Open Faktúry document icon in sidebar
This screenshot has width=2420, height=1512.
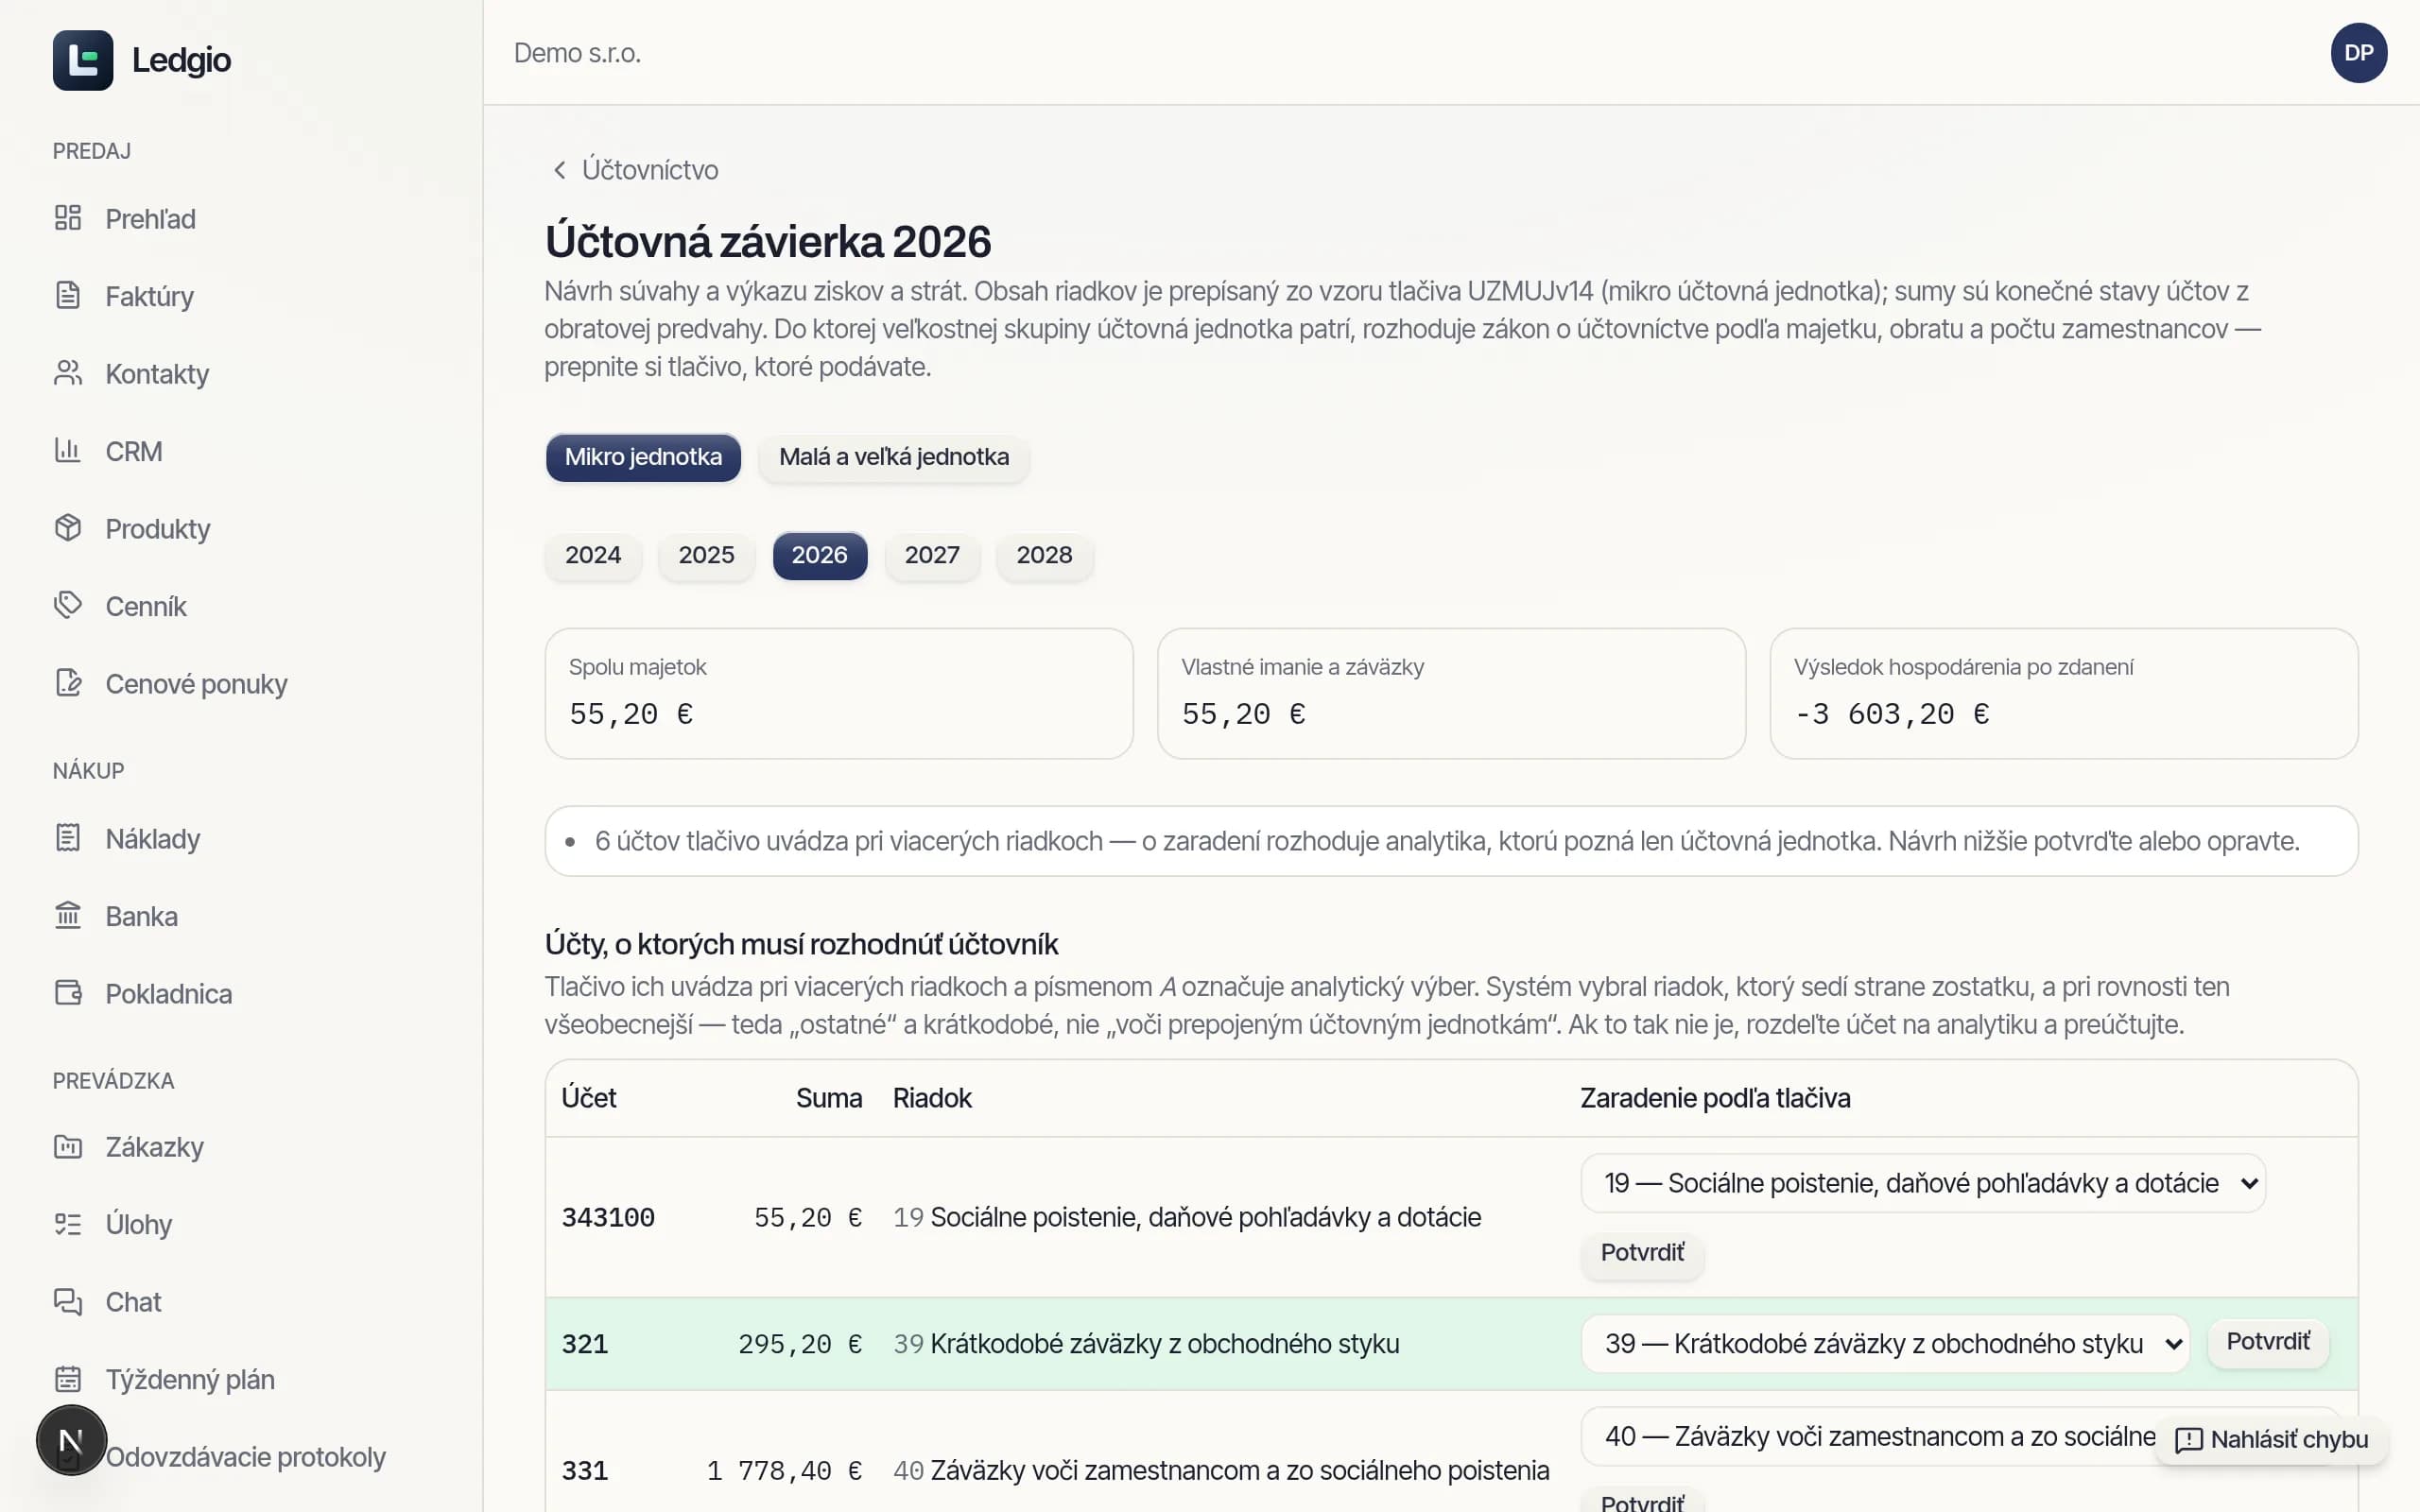pos(68,296)
